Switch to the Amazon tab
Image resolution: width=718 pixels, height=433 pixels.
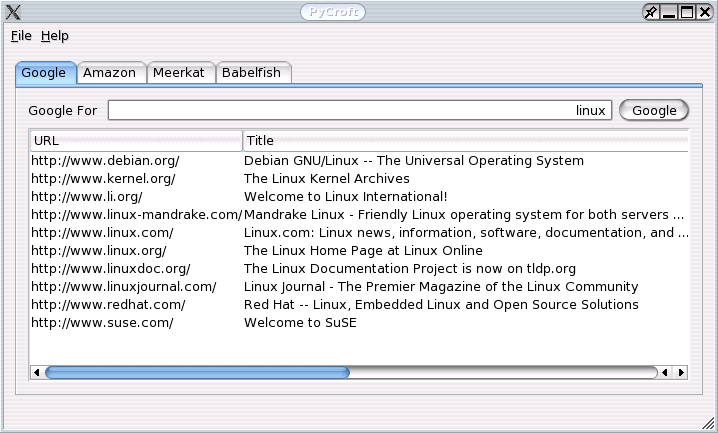pos(109,73)
